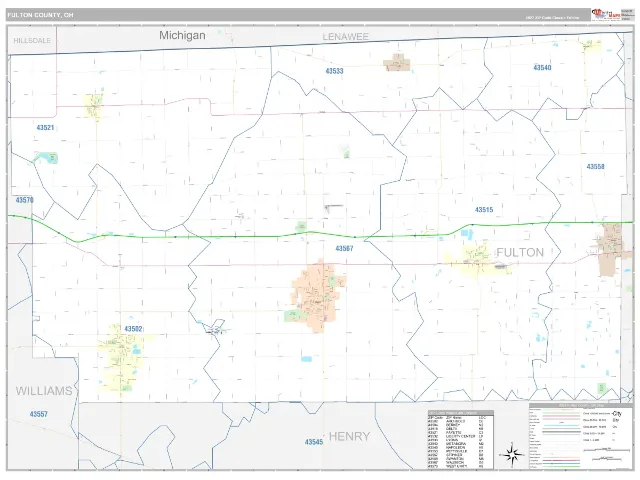
Task: Click the 'LENAWEE' county label
Action: (x=345, y=37)
